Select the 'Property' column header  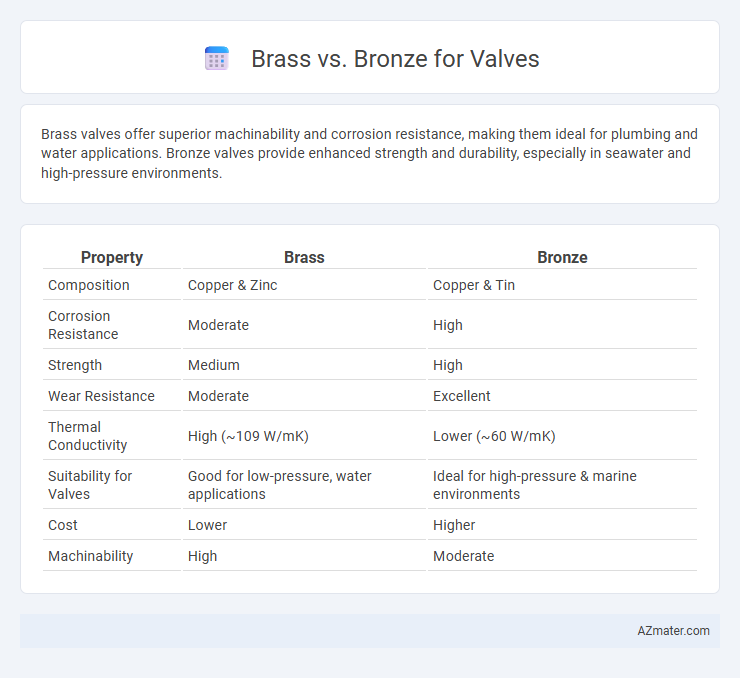pos(112,257)
